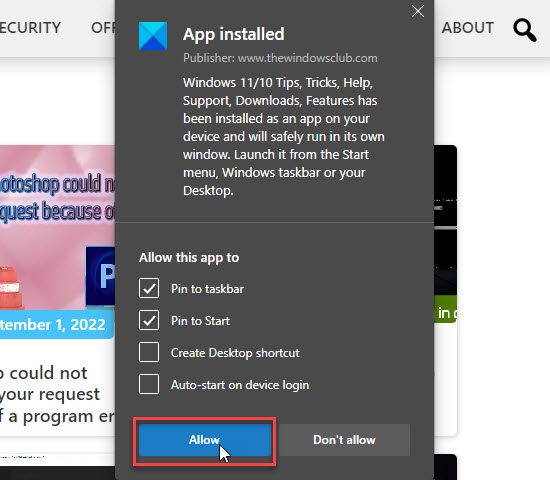The image size is (550, 480).
Task: Close the App installed dialog
Action: (418, 12)
